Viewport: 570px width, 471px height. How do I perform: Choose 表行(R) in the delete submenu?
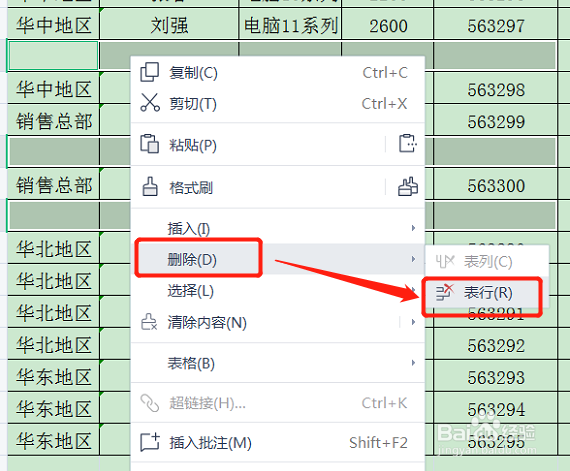[487, 293]
